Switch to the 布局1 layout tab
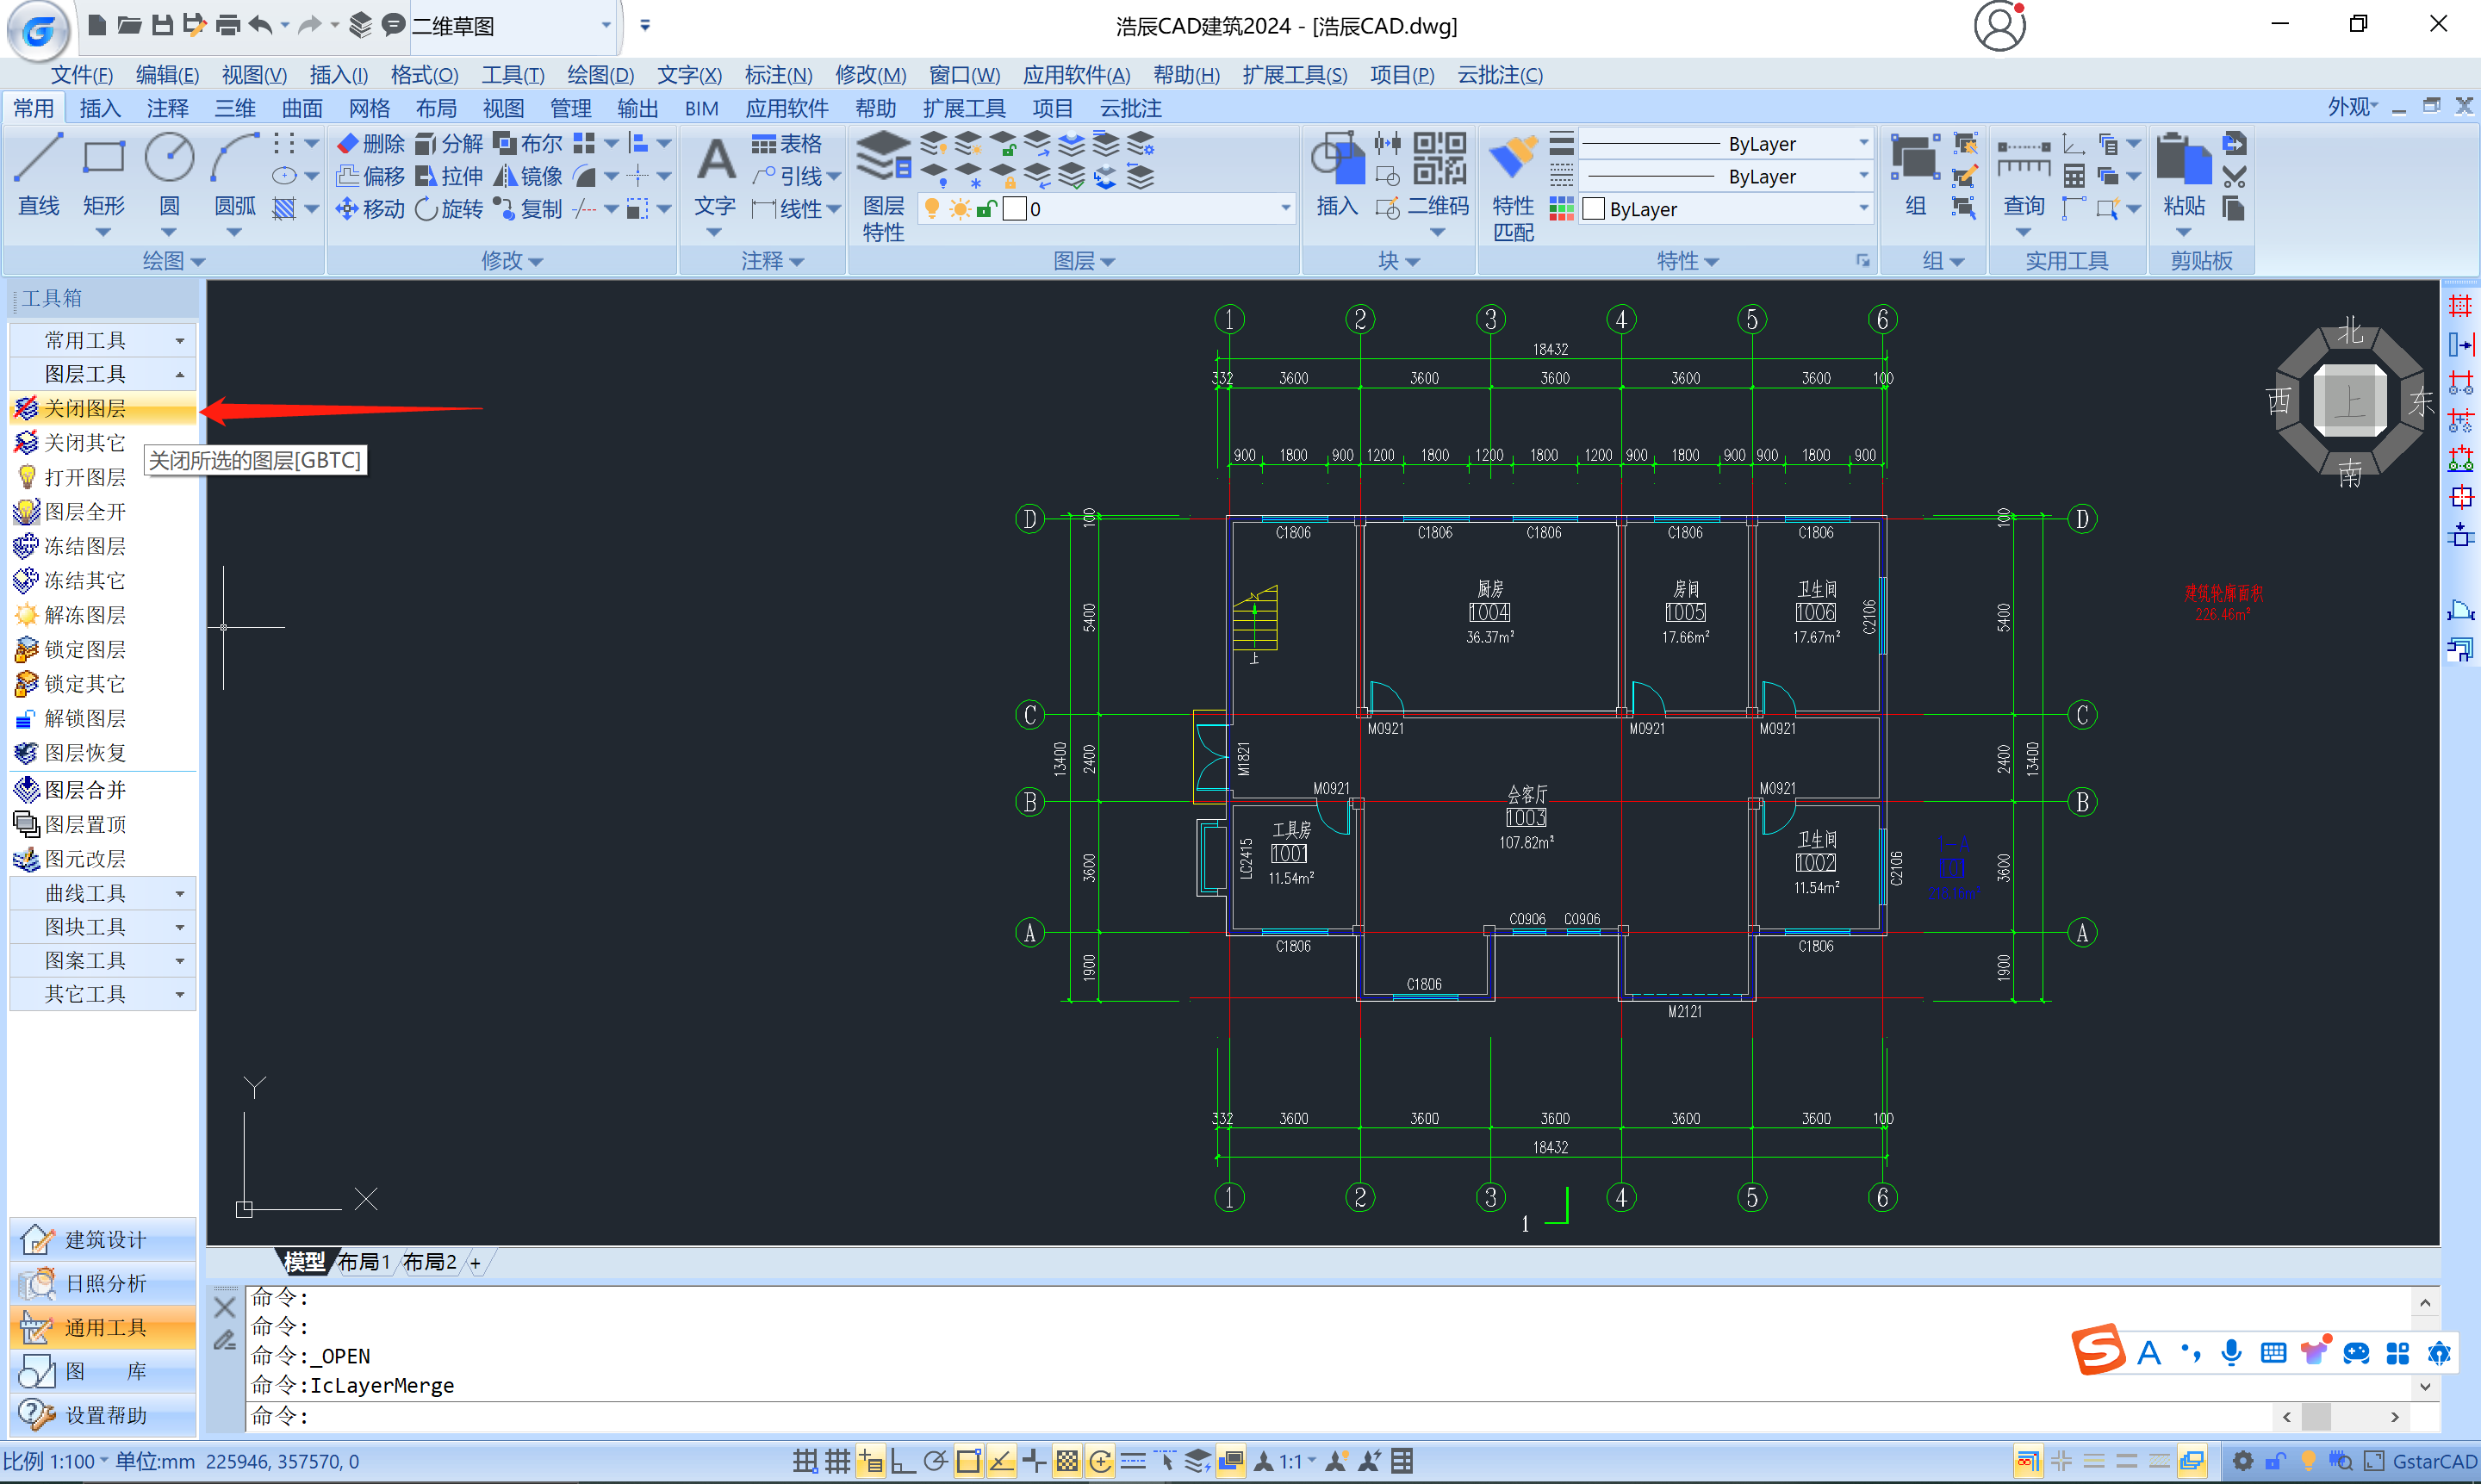This screenshot has width=2481, height=1484. pos(363,1262)
